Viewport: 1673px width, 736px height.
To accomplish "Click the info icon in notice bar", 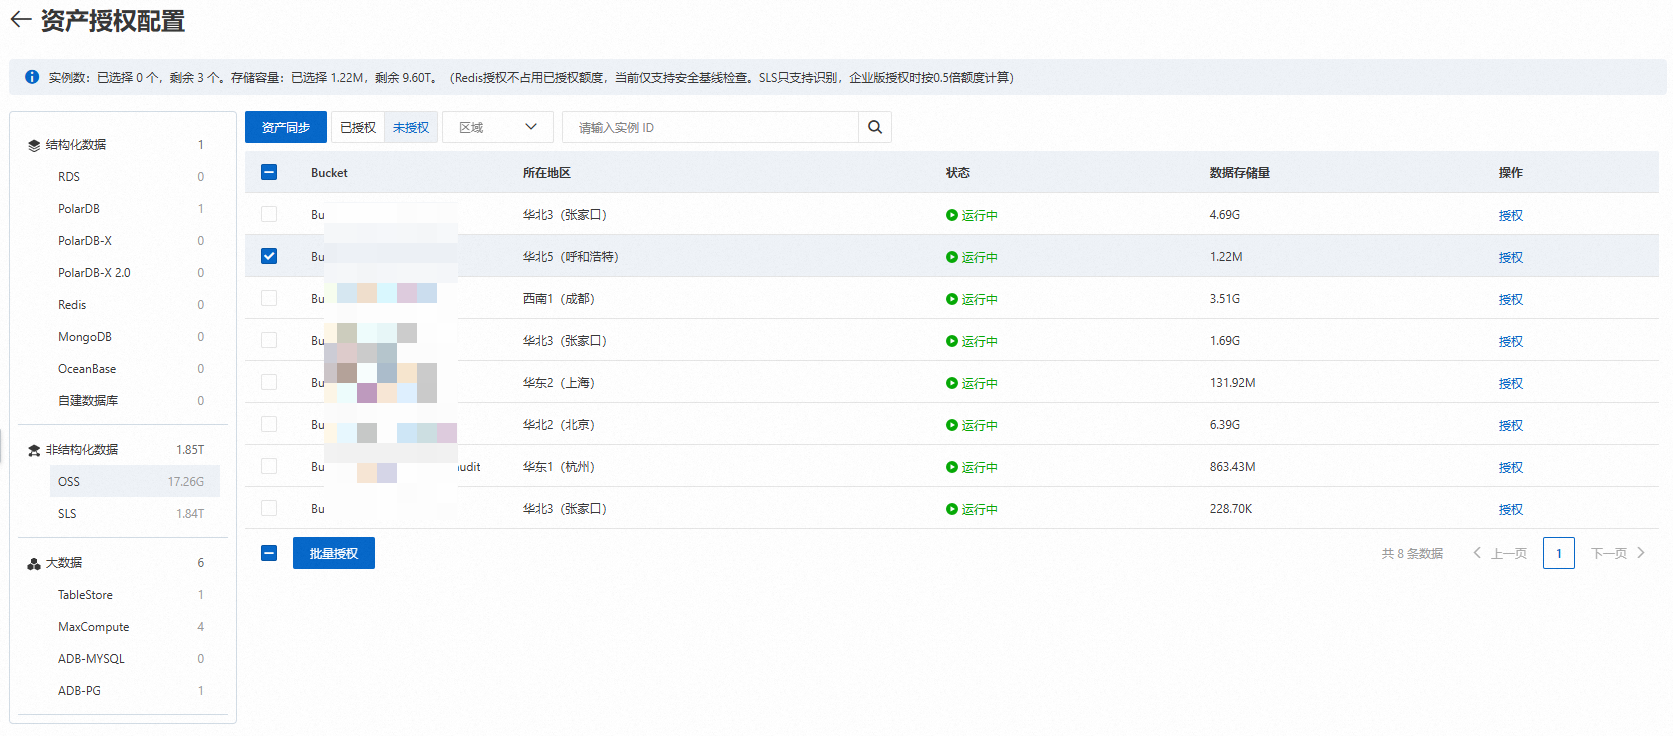I will 32,77.
